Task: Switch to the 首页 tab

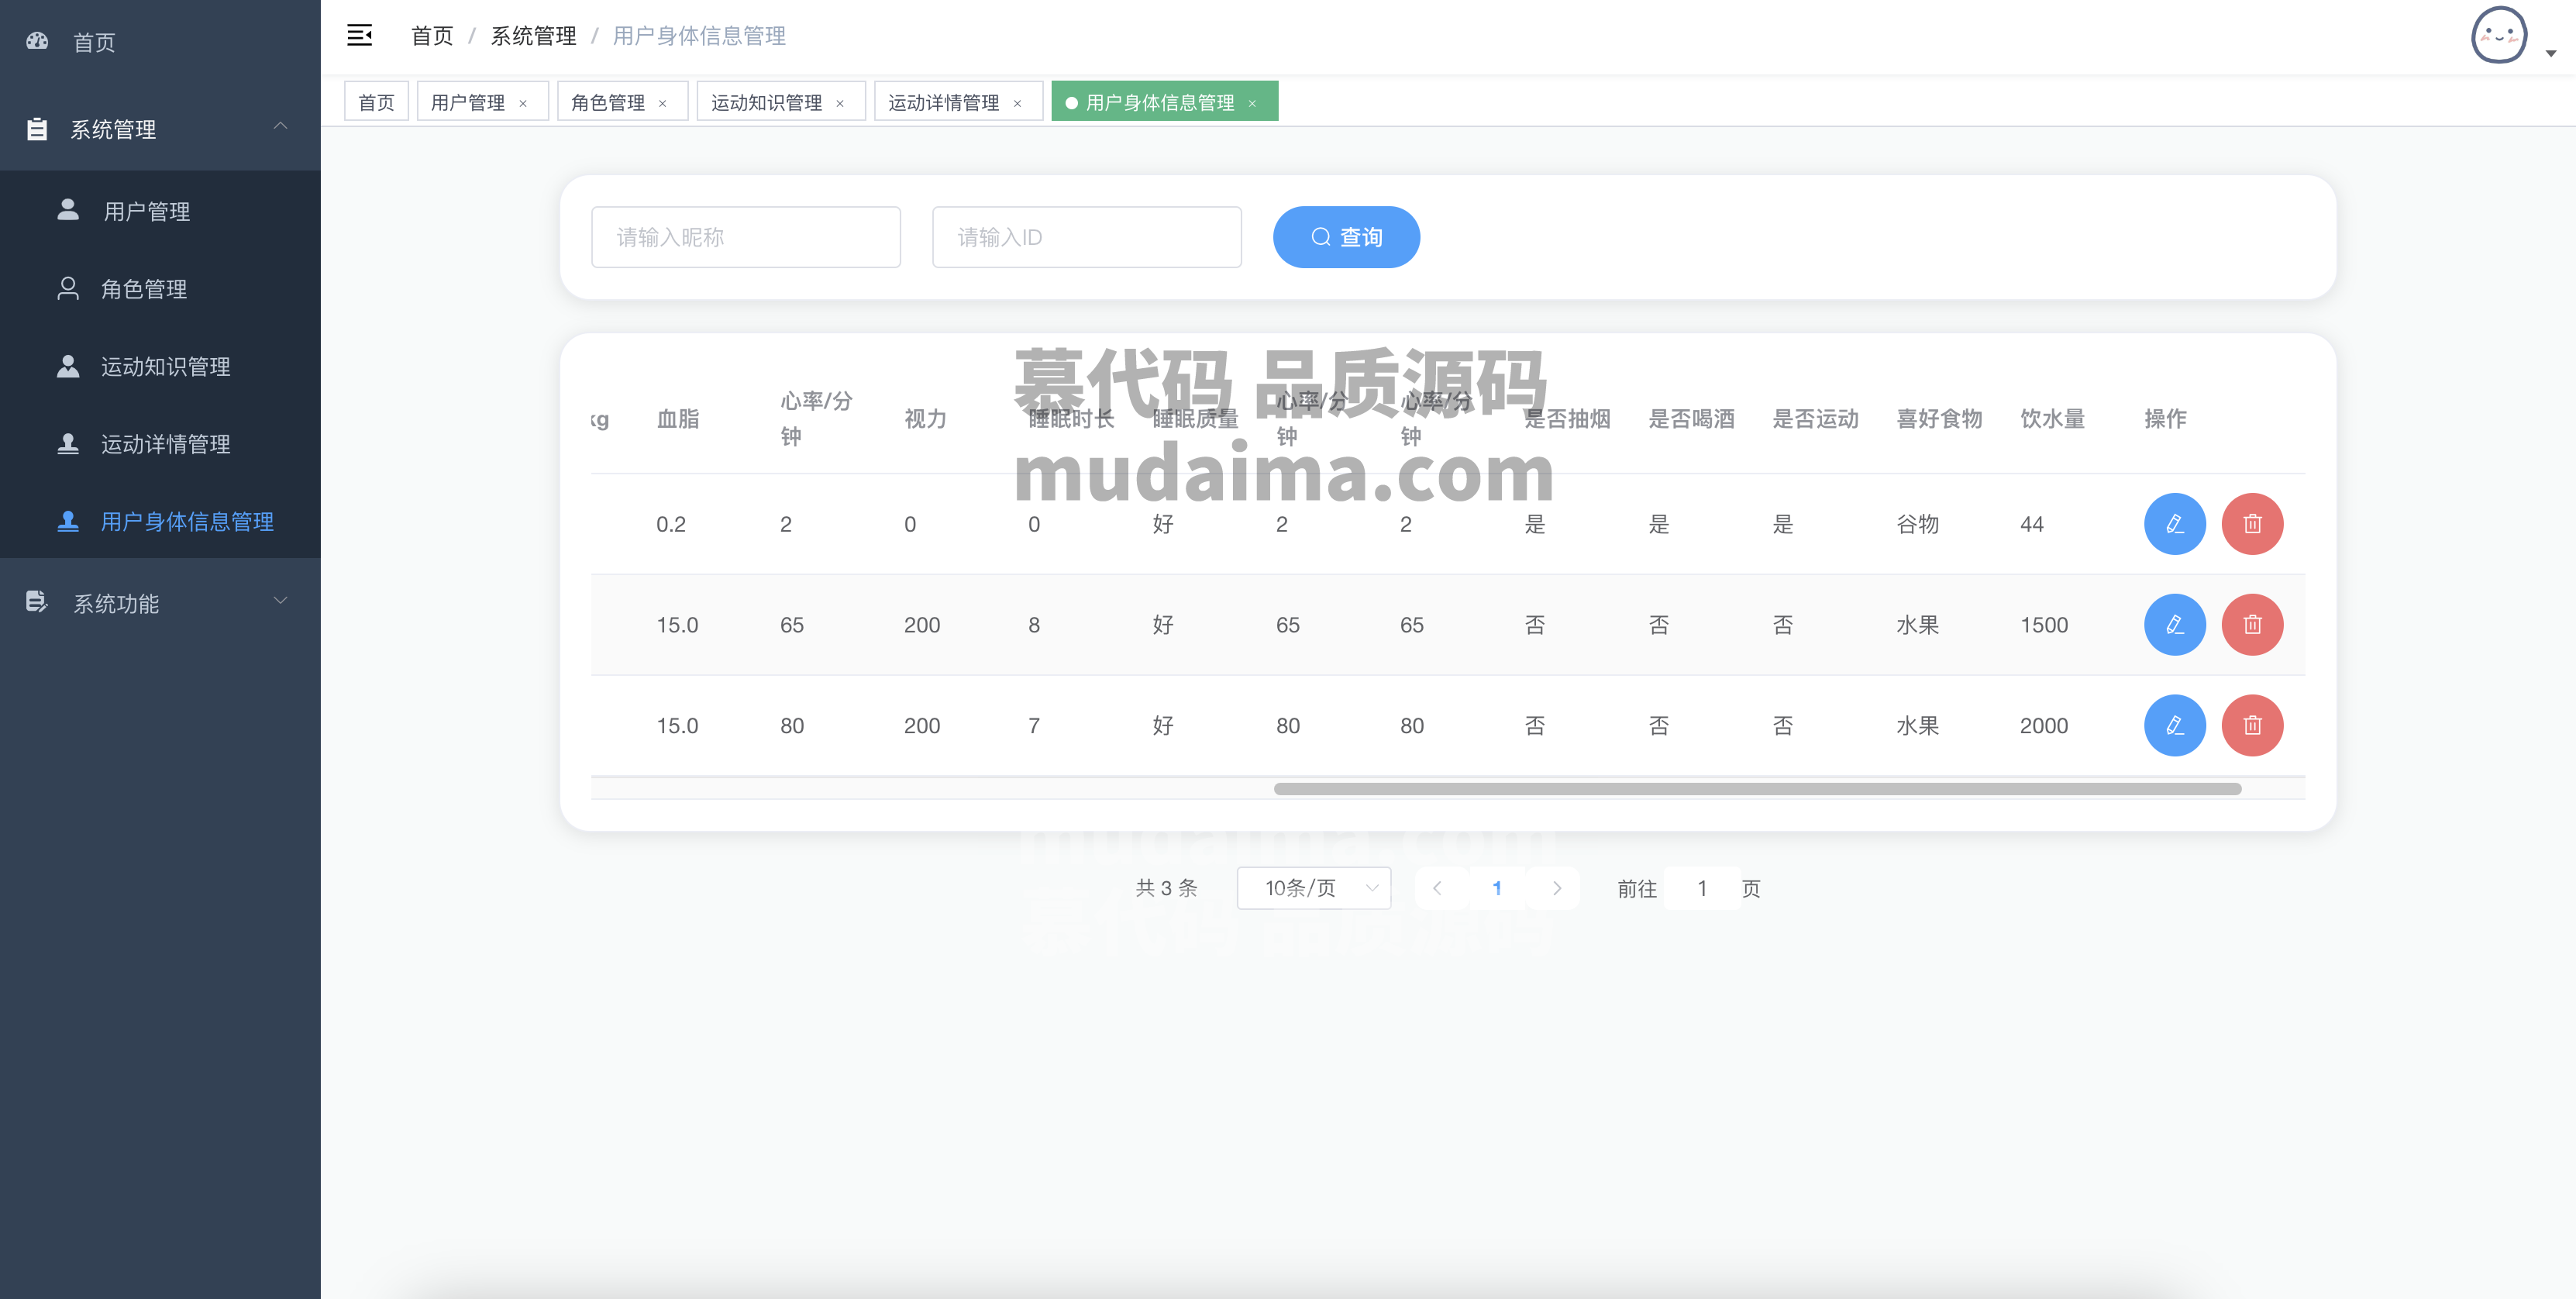Action: (x=376, y=102)
